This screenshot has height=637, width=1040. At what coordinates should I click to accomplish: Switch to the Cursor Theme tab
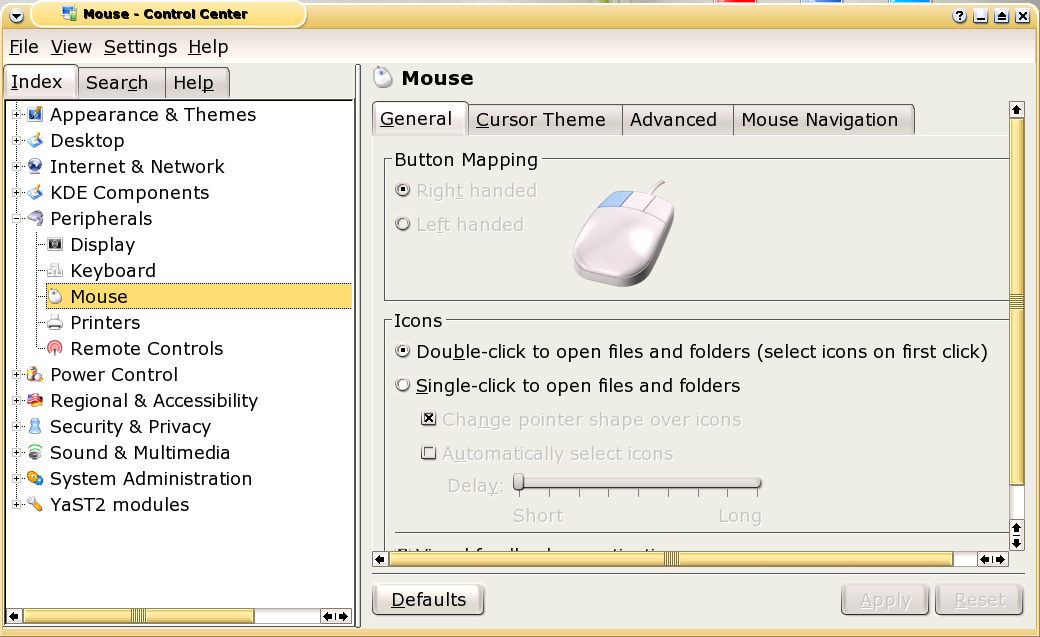(x=545, y=119)
